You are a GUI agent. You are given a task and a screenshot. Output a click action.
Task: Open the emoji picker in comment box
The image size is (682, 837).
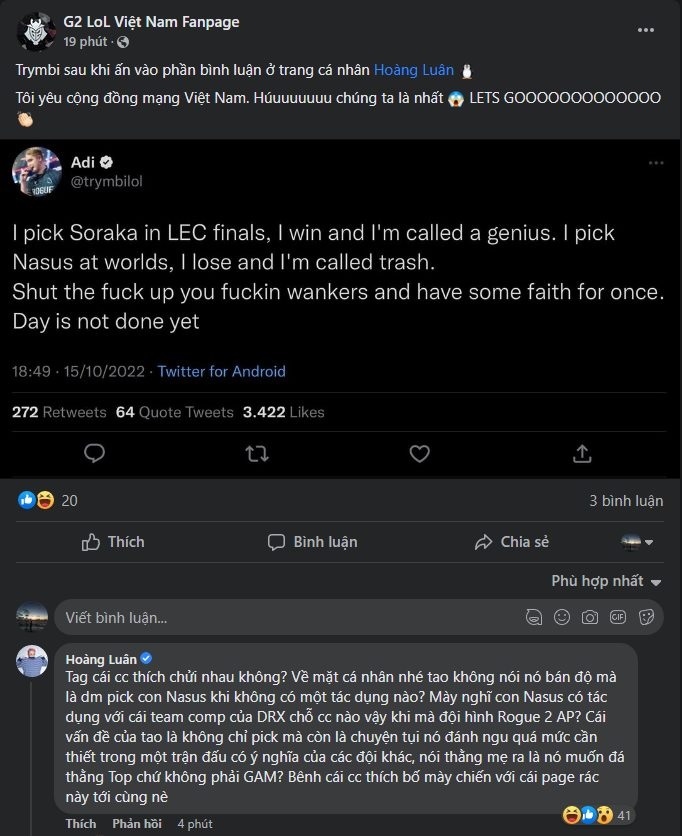pyautogui.click(x=562, y=617)
